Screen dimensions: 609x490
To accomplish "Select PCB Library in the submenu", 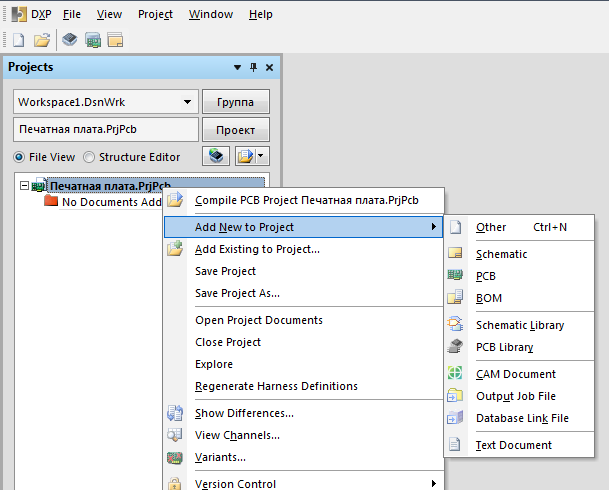I will 519,347.
